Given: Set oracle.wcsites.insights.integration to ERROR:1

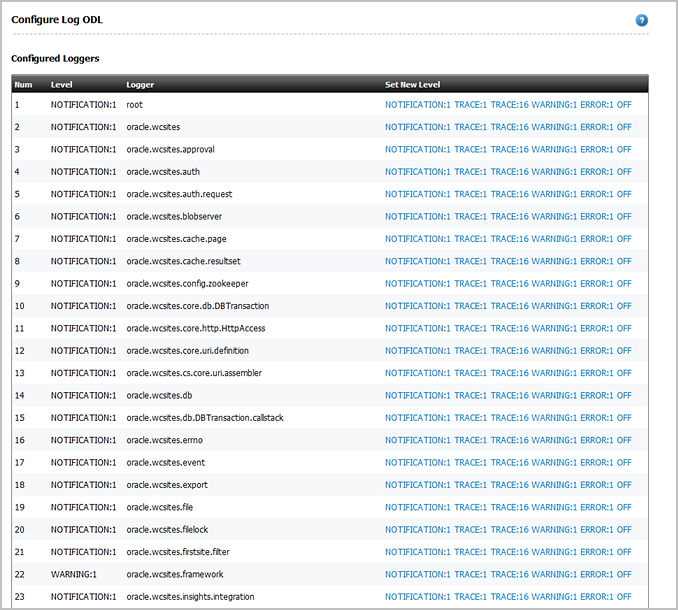Looking at the screenshot, I should 597,597.
